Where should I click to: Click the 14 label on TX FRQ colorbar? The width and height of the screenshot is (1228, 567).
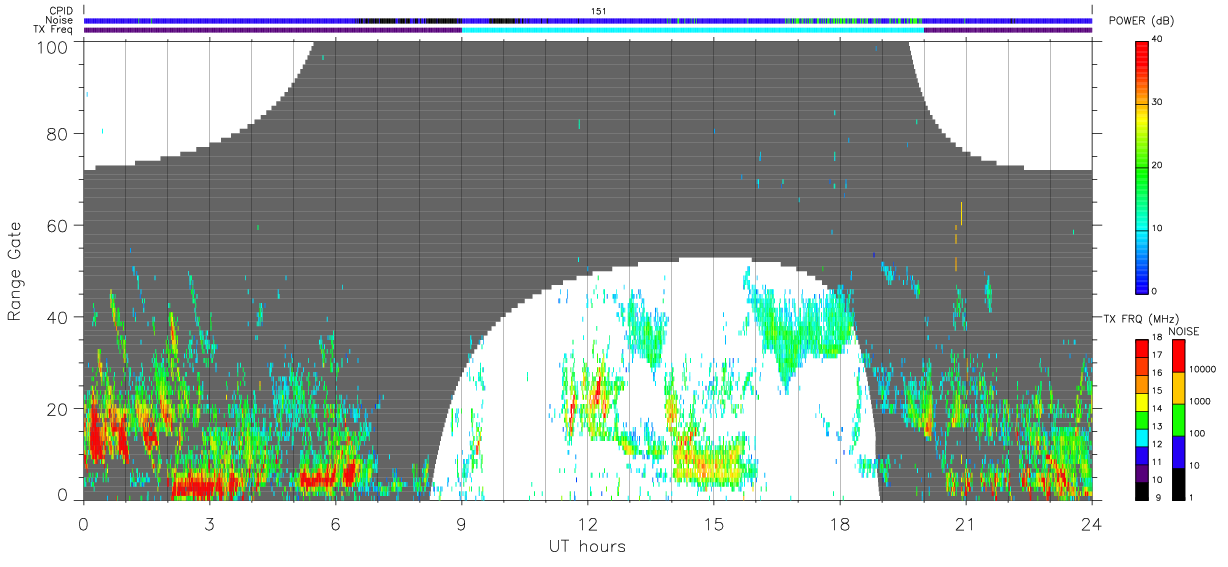click(x=1156, y=409)
